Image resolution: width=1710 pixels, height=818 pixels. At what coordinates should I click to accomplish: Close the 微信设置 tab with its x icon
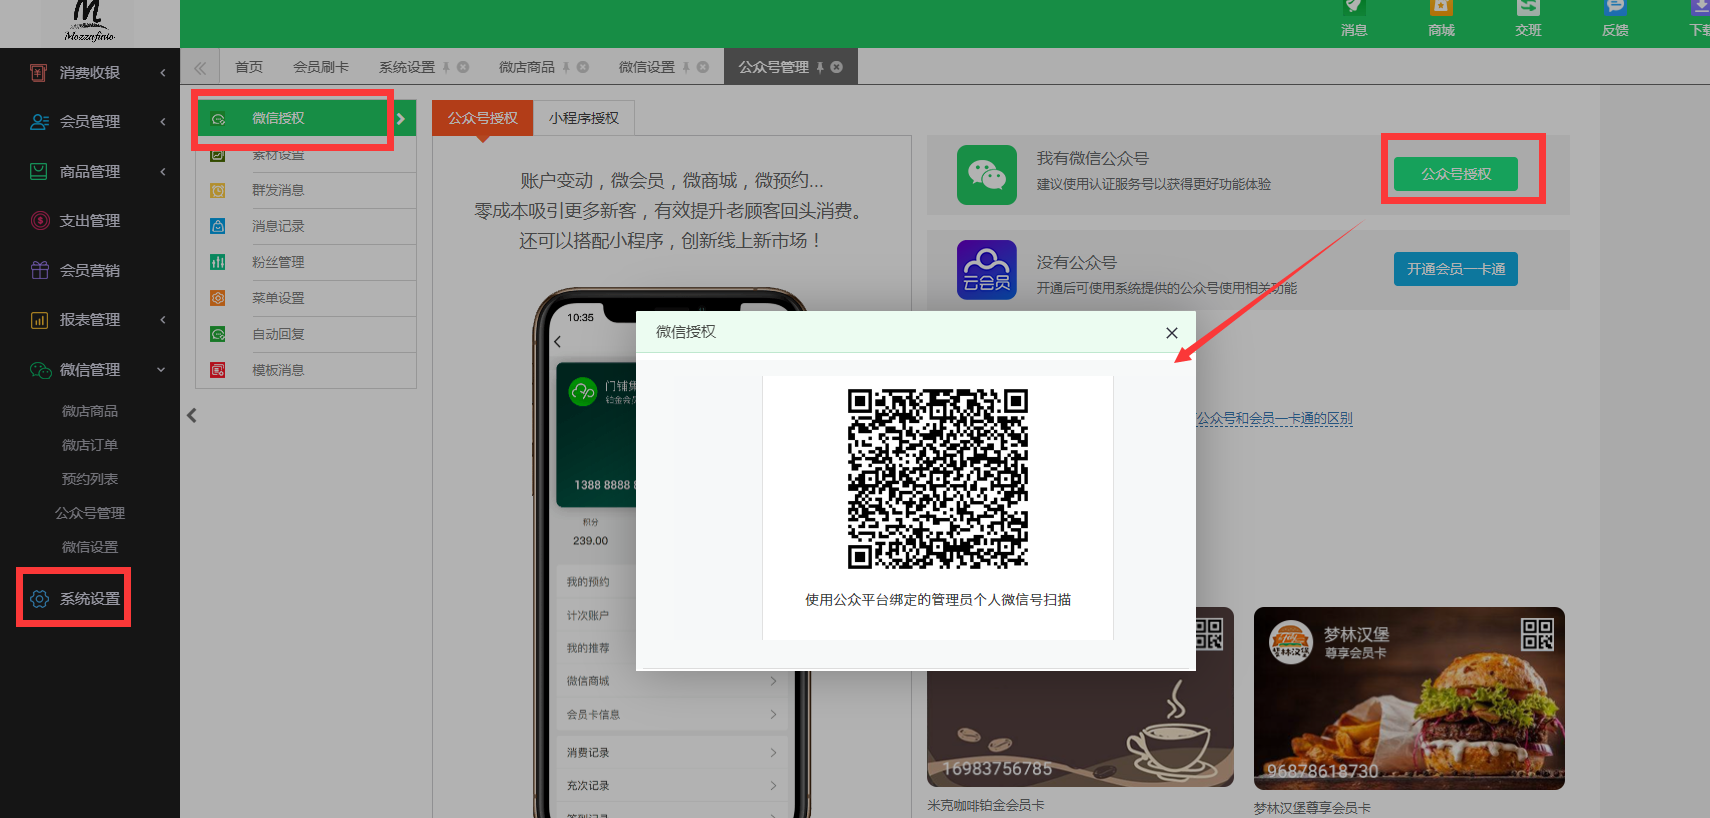703,67
